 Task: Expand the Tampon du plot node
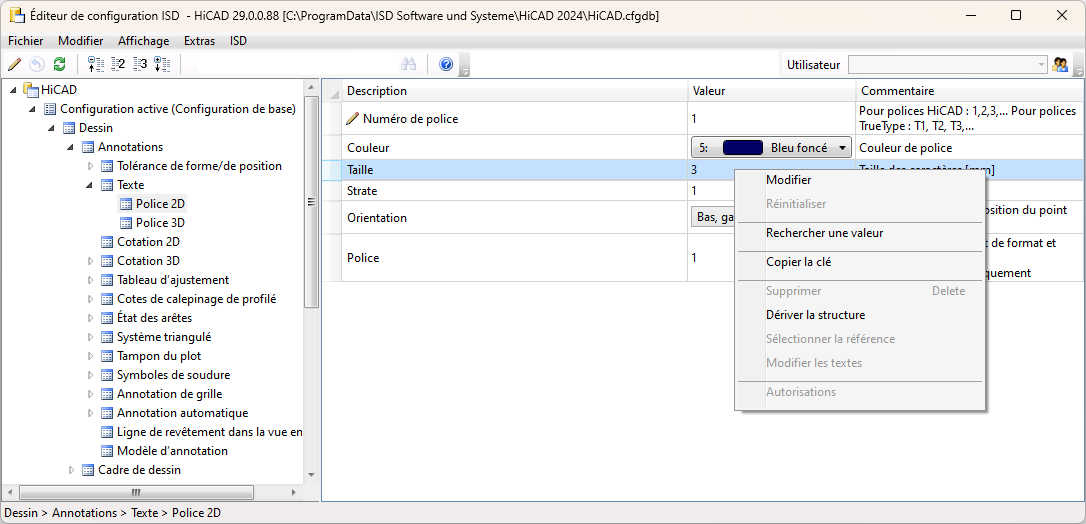click(89, 356)
